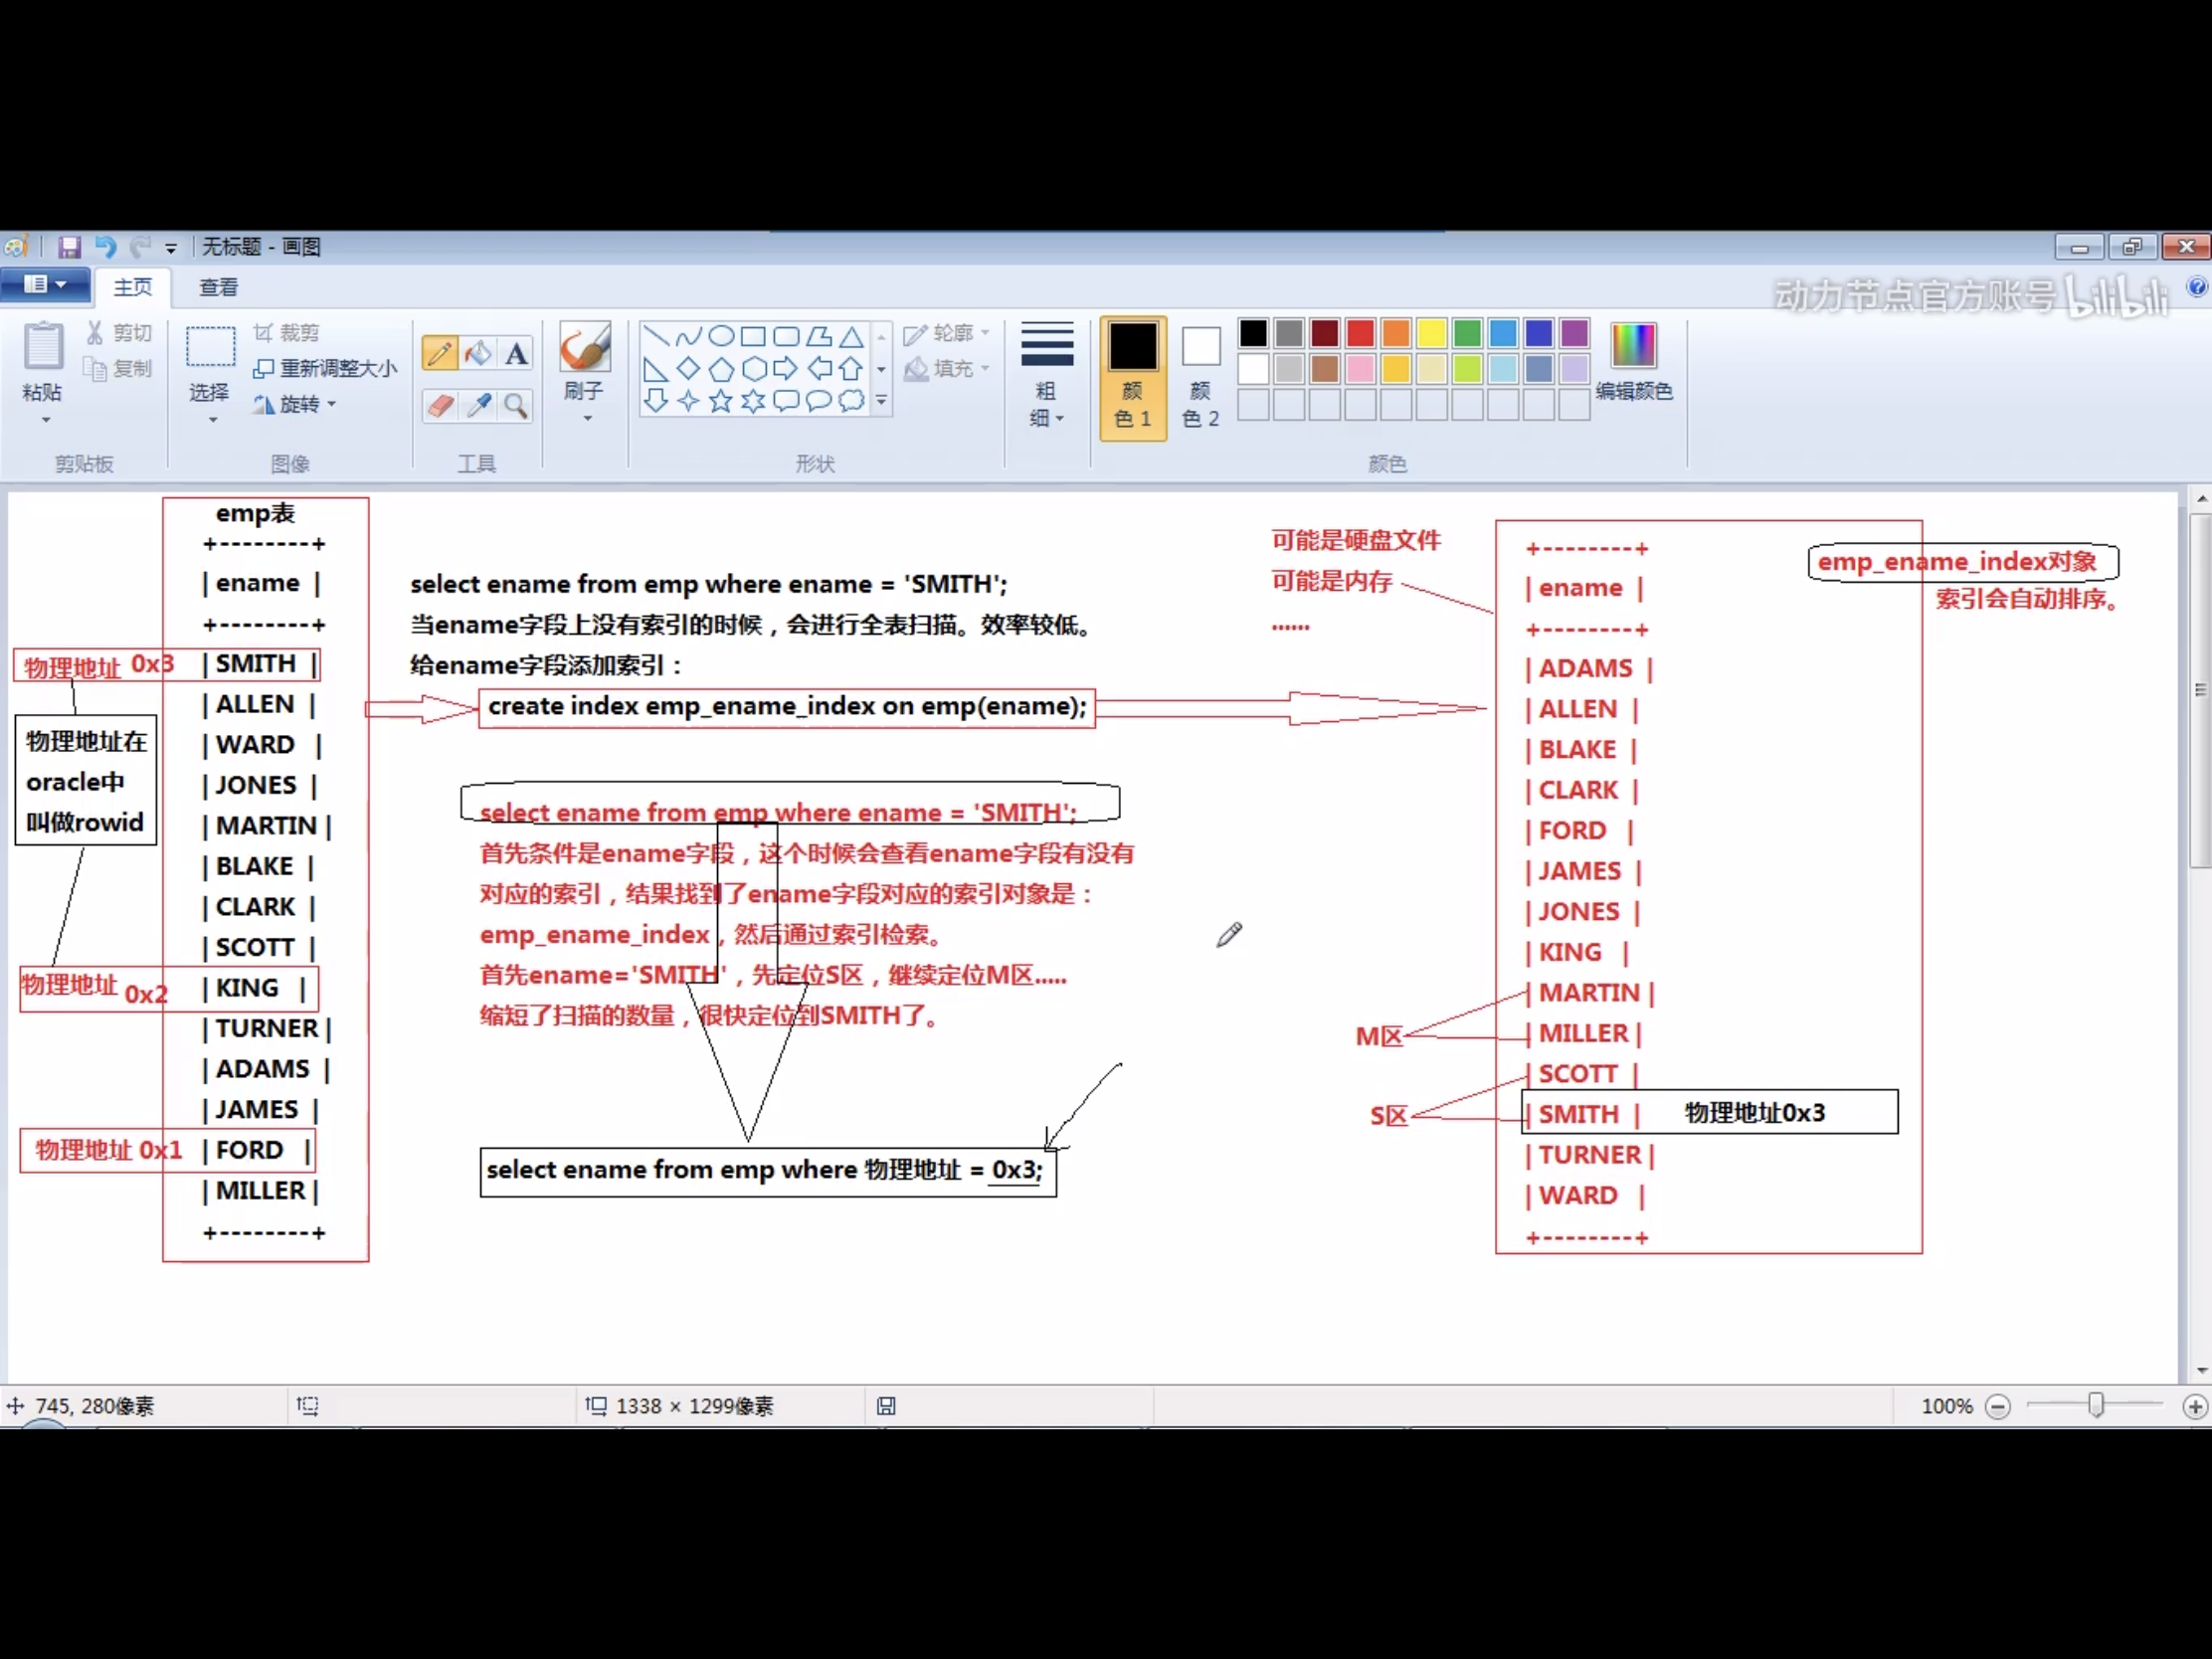The width and height of the screenshot is (2212, 1659).
Task: Click the 裁剪 Crop button
Action: 287,333
